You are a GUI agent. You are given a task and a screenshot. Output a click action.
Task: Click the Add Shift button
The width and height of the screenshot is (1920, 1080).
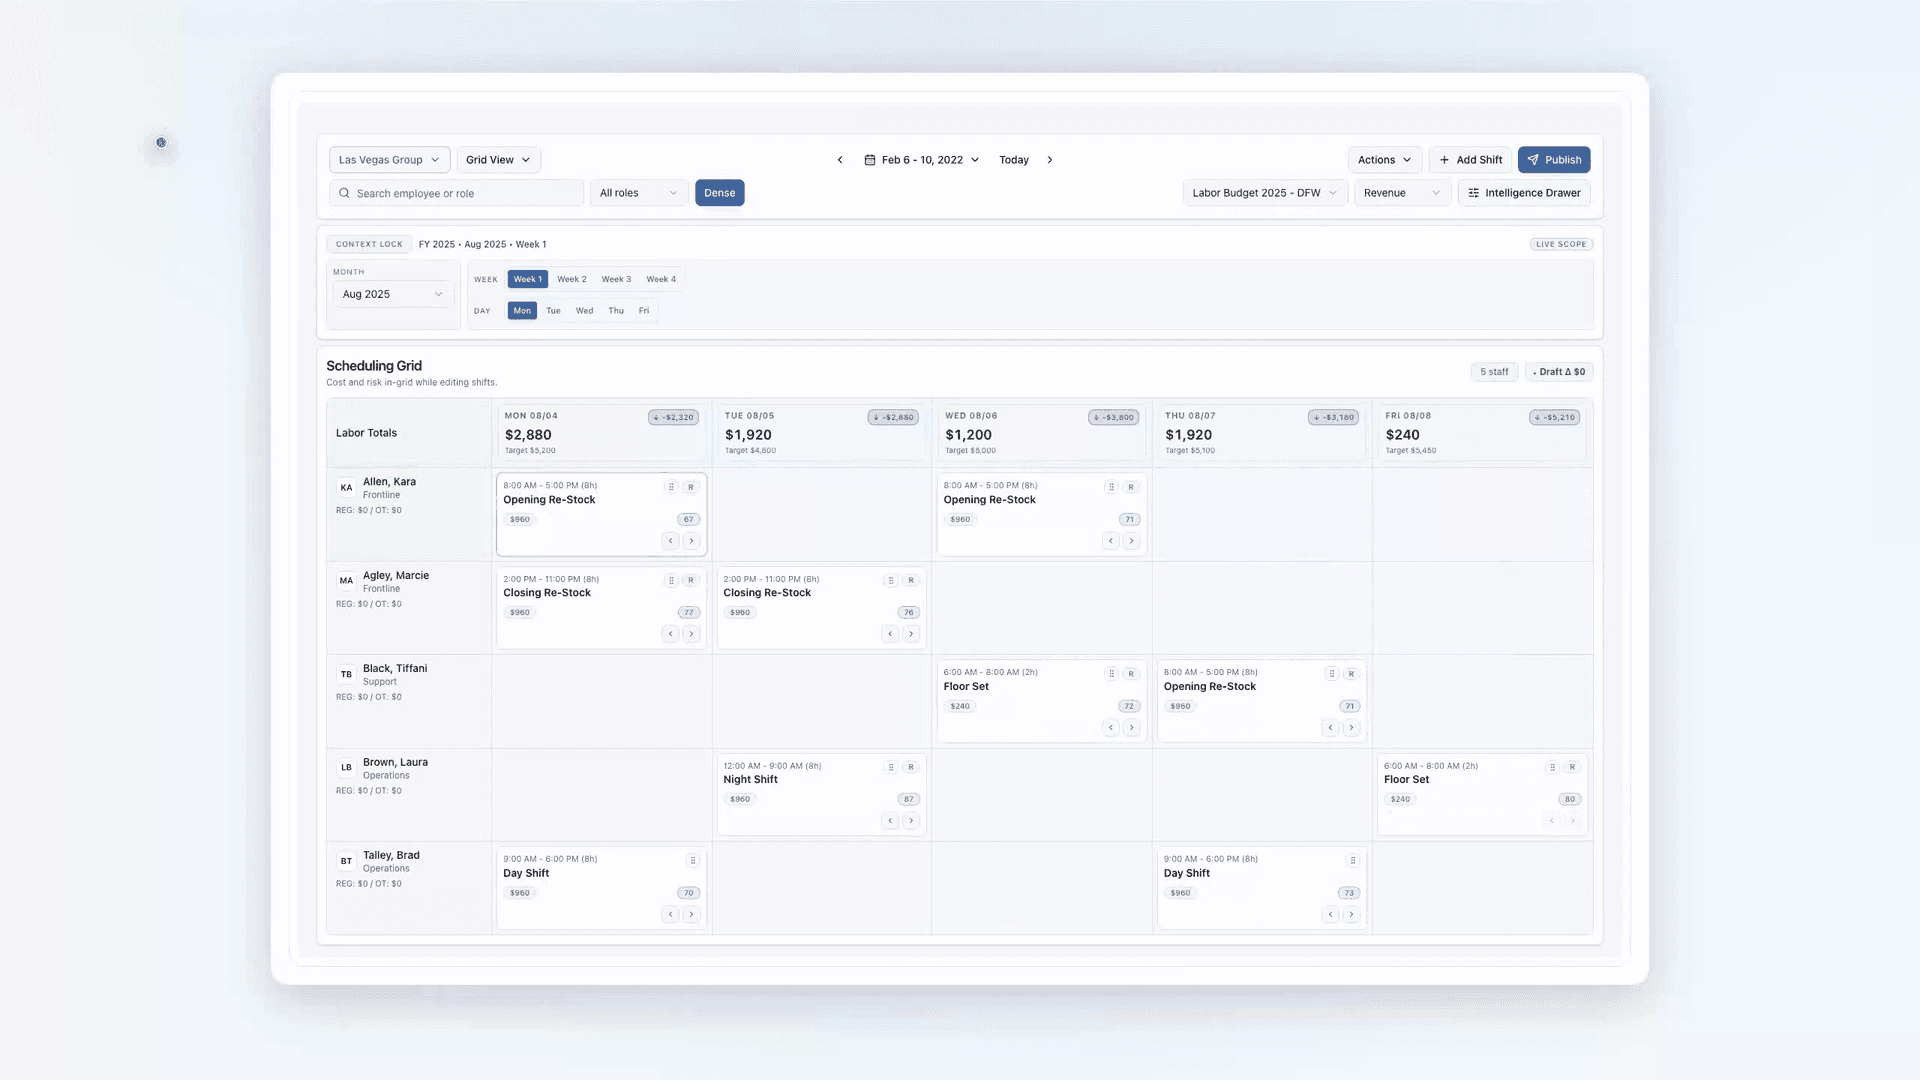(x=1470, y=160)
